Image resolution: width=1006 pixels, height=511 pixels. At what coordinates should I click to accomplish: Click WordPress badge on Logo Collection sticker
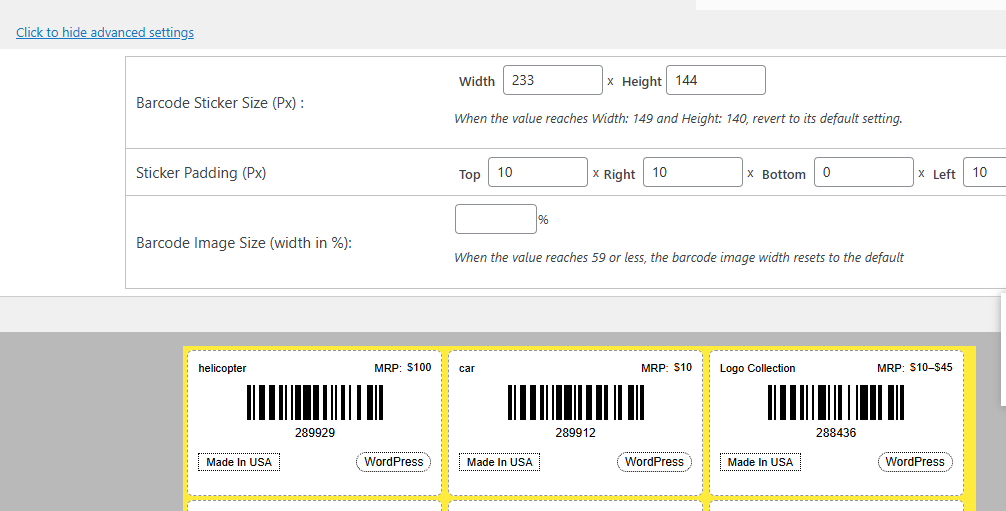click(x=915, y=462)
